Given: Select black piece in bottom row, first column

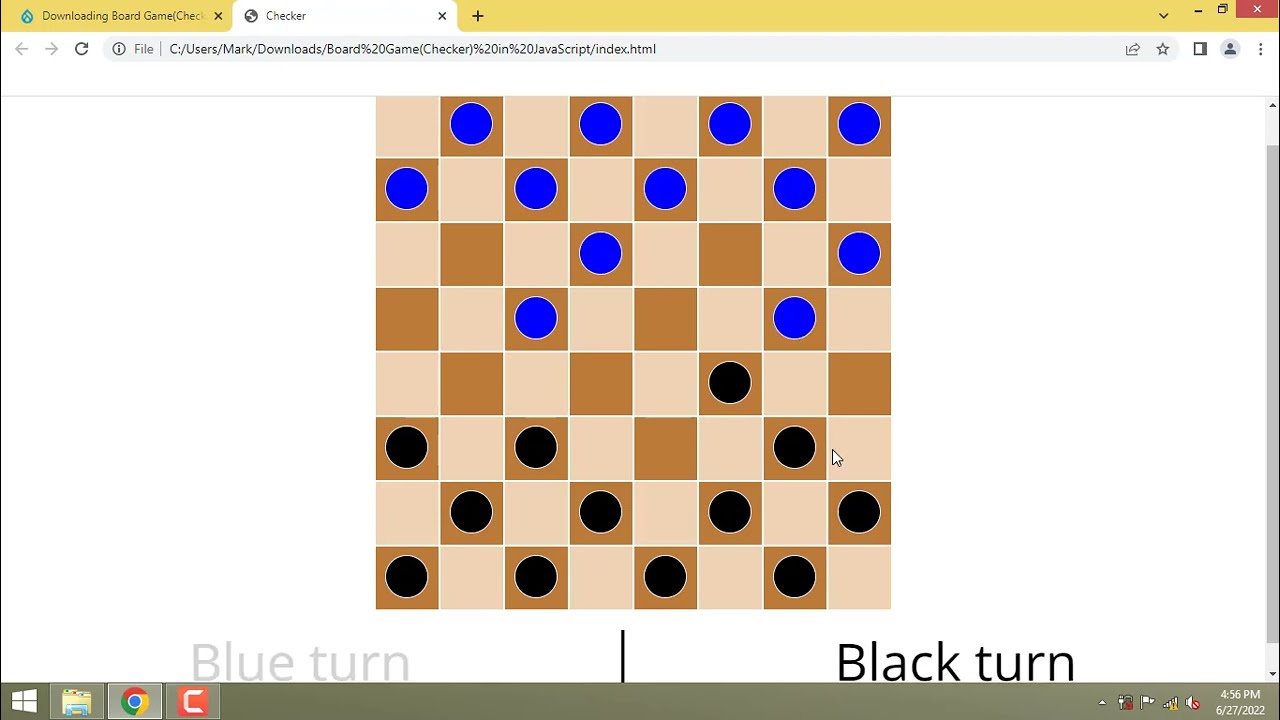Looking at the screenshot, I should pos(407,577).
